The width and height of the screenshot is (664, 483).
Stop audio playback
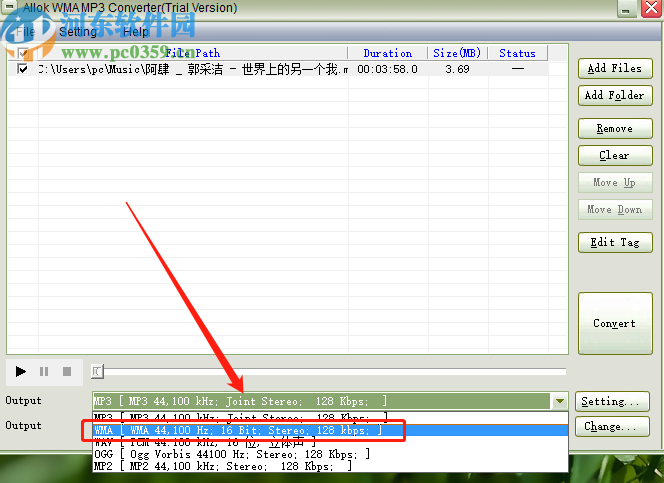coord(67,372)
